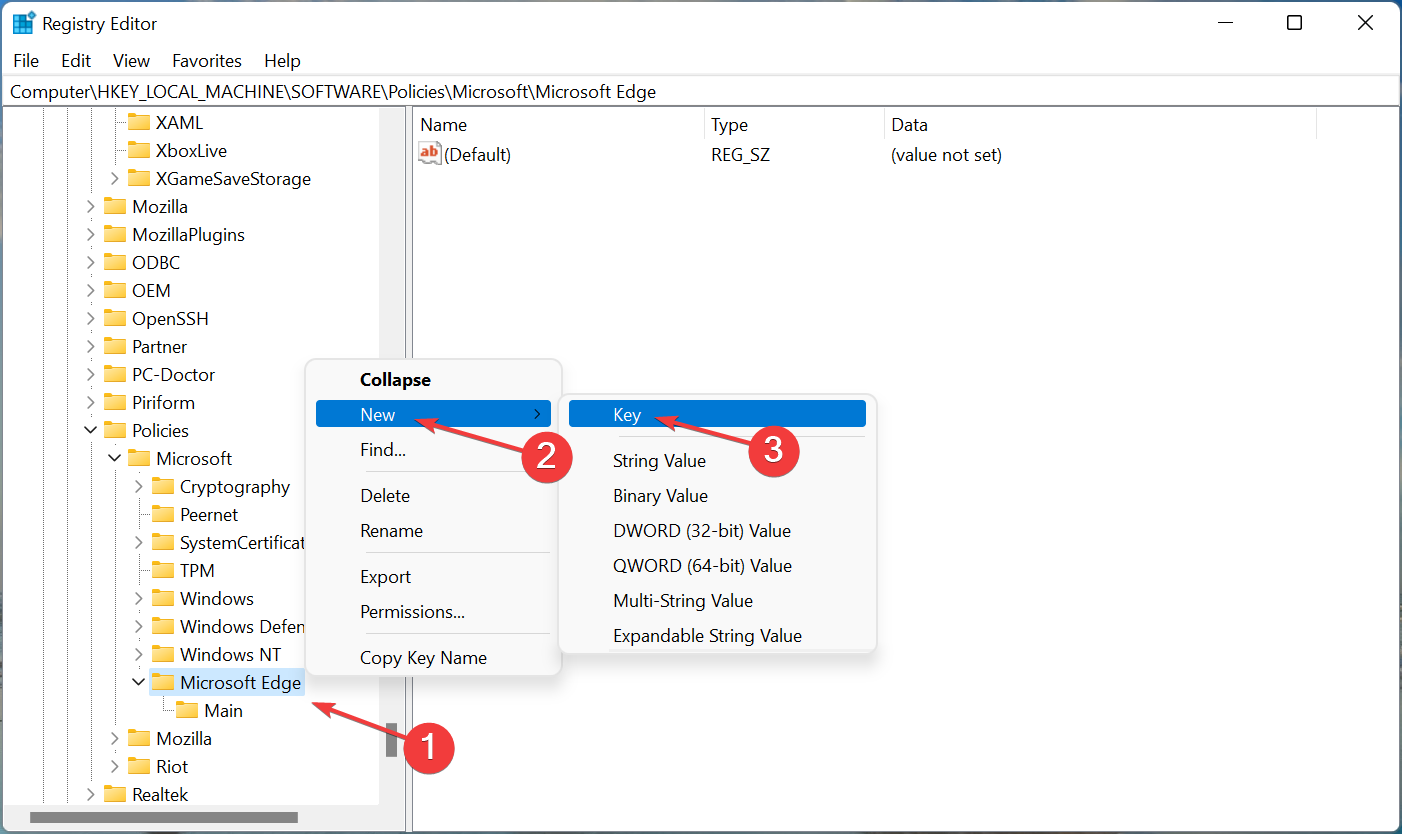1402x834 pixels.
Task: Click the XGameSaveStorage folder icon
Action: pyautogui.click(x=139, y=179)
